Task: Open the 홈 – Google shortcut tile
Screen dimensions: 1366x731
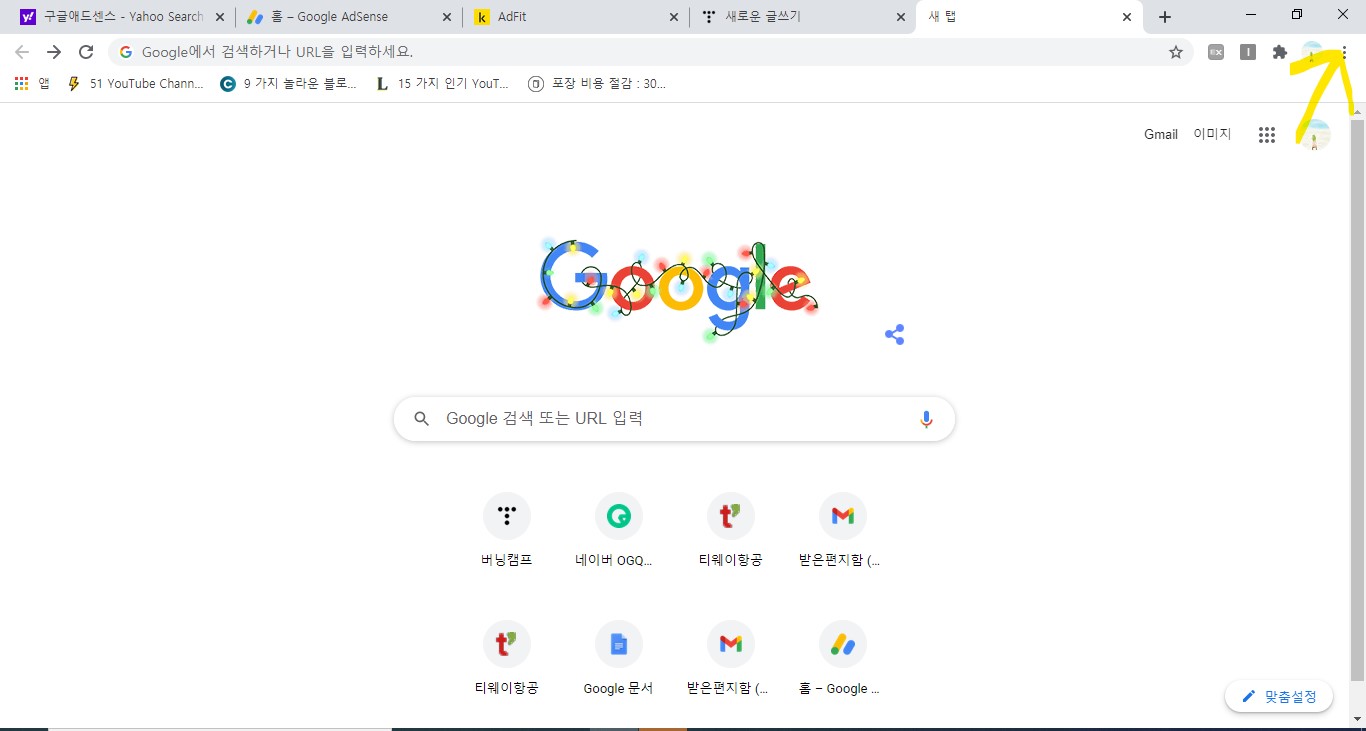Action: pos(843,658)
